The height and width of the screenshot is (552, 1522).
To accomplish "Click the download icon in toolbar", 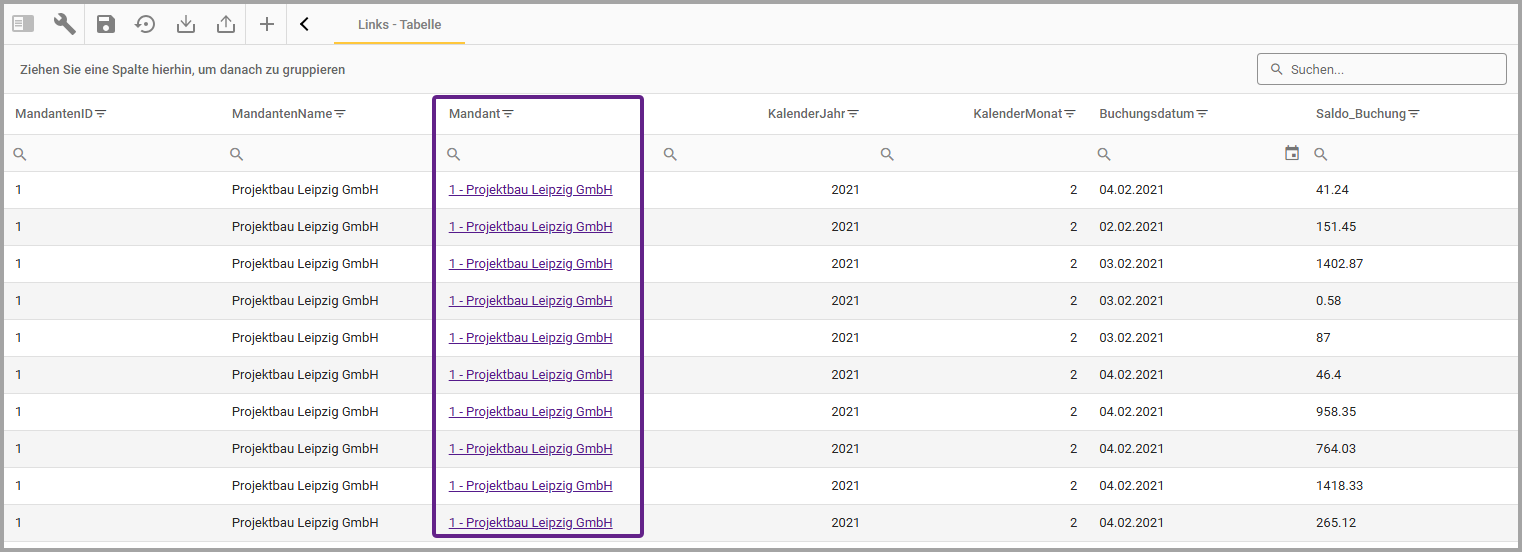I will click(x=186, y=24).
